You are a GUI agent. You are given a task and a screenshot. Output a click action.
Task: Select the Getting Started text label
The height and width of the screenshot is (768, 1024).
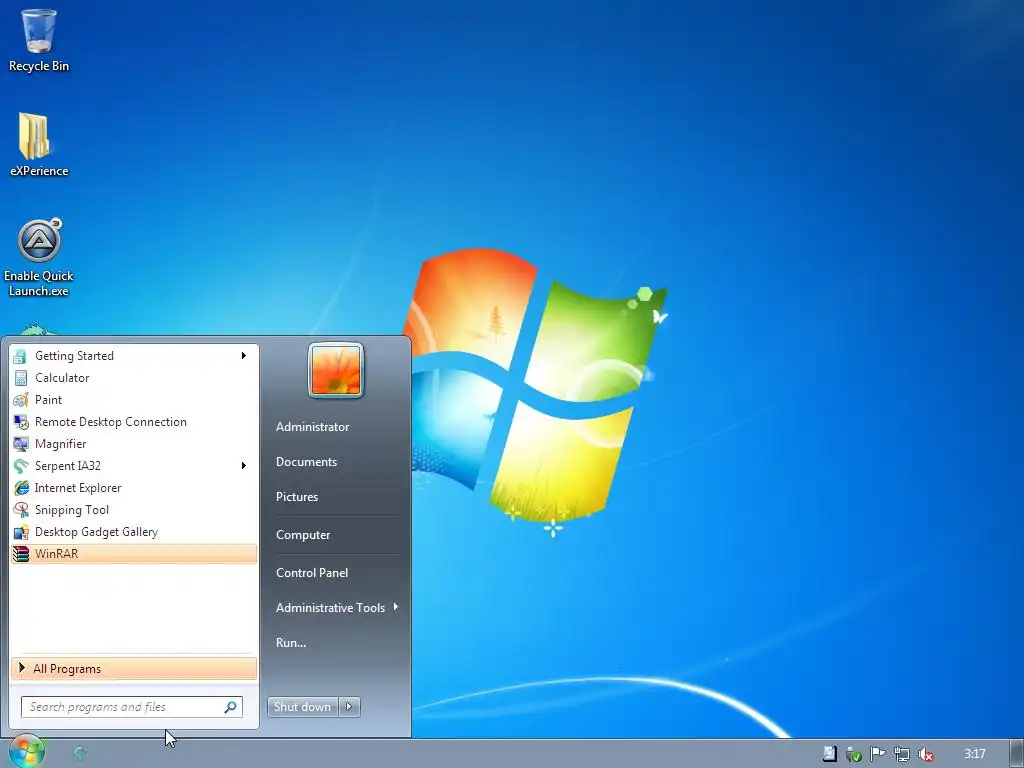[x=74, y=356]
